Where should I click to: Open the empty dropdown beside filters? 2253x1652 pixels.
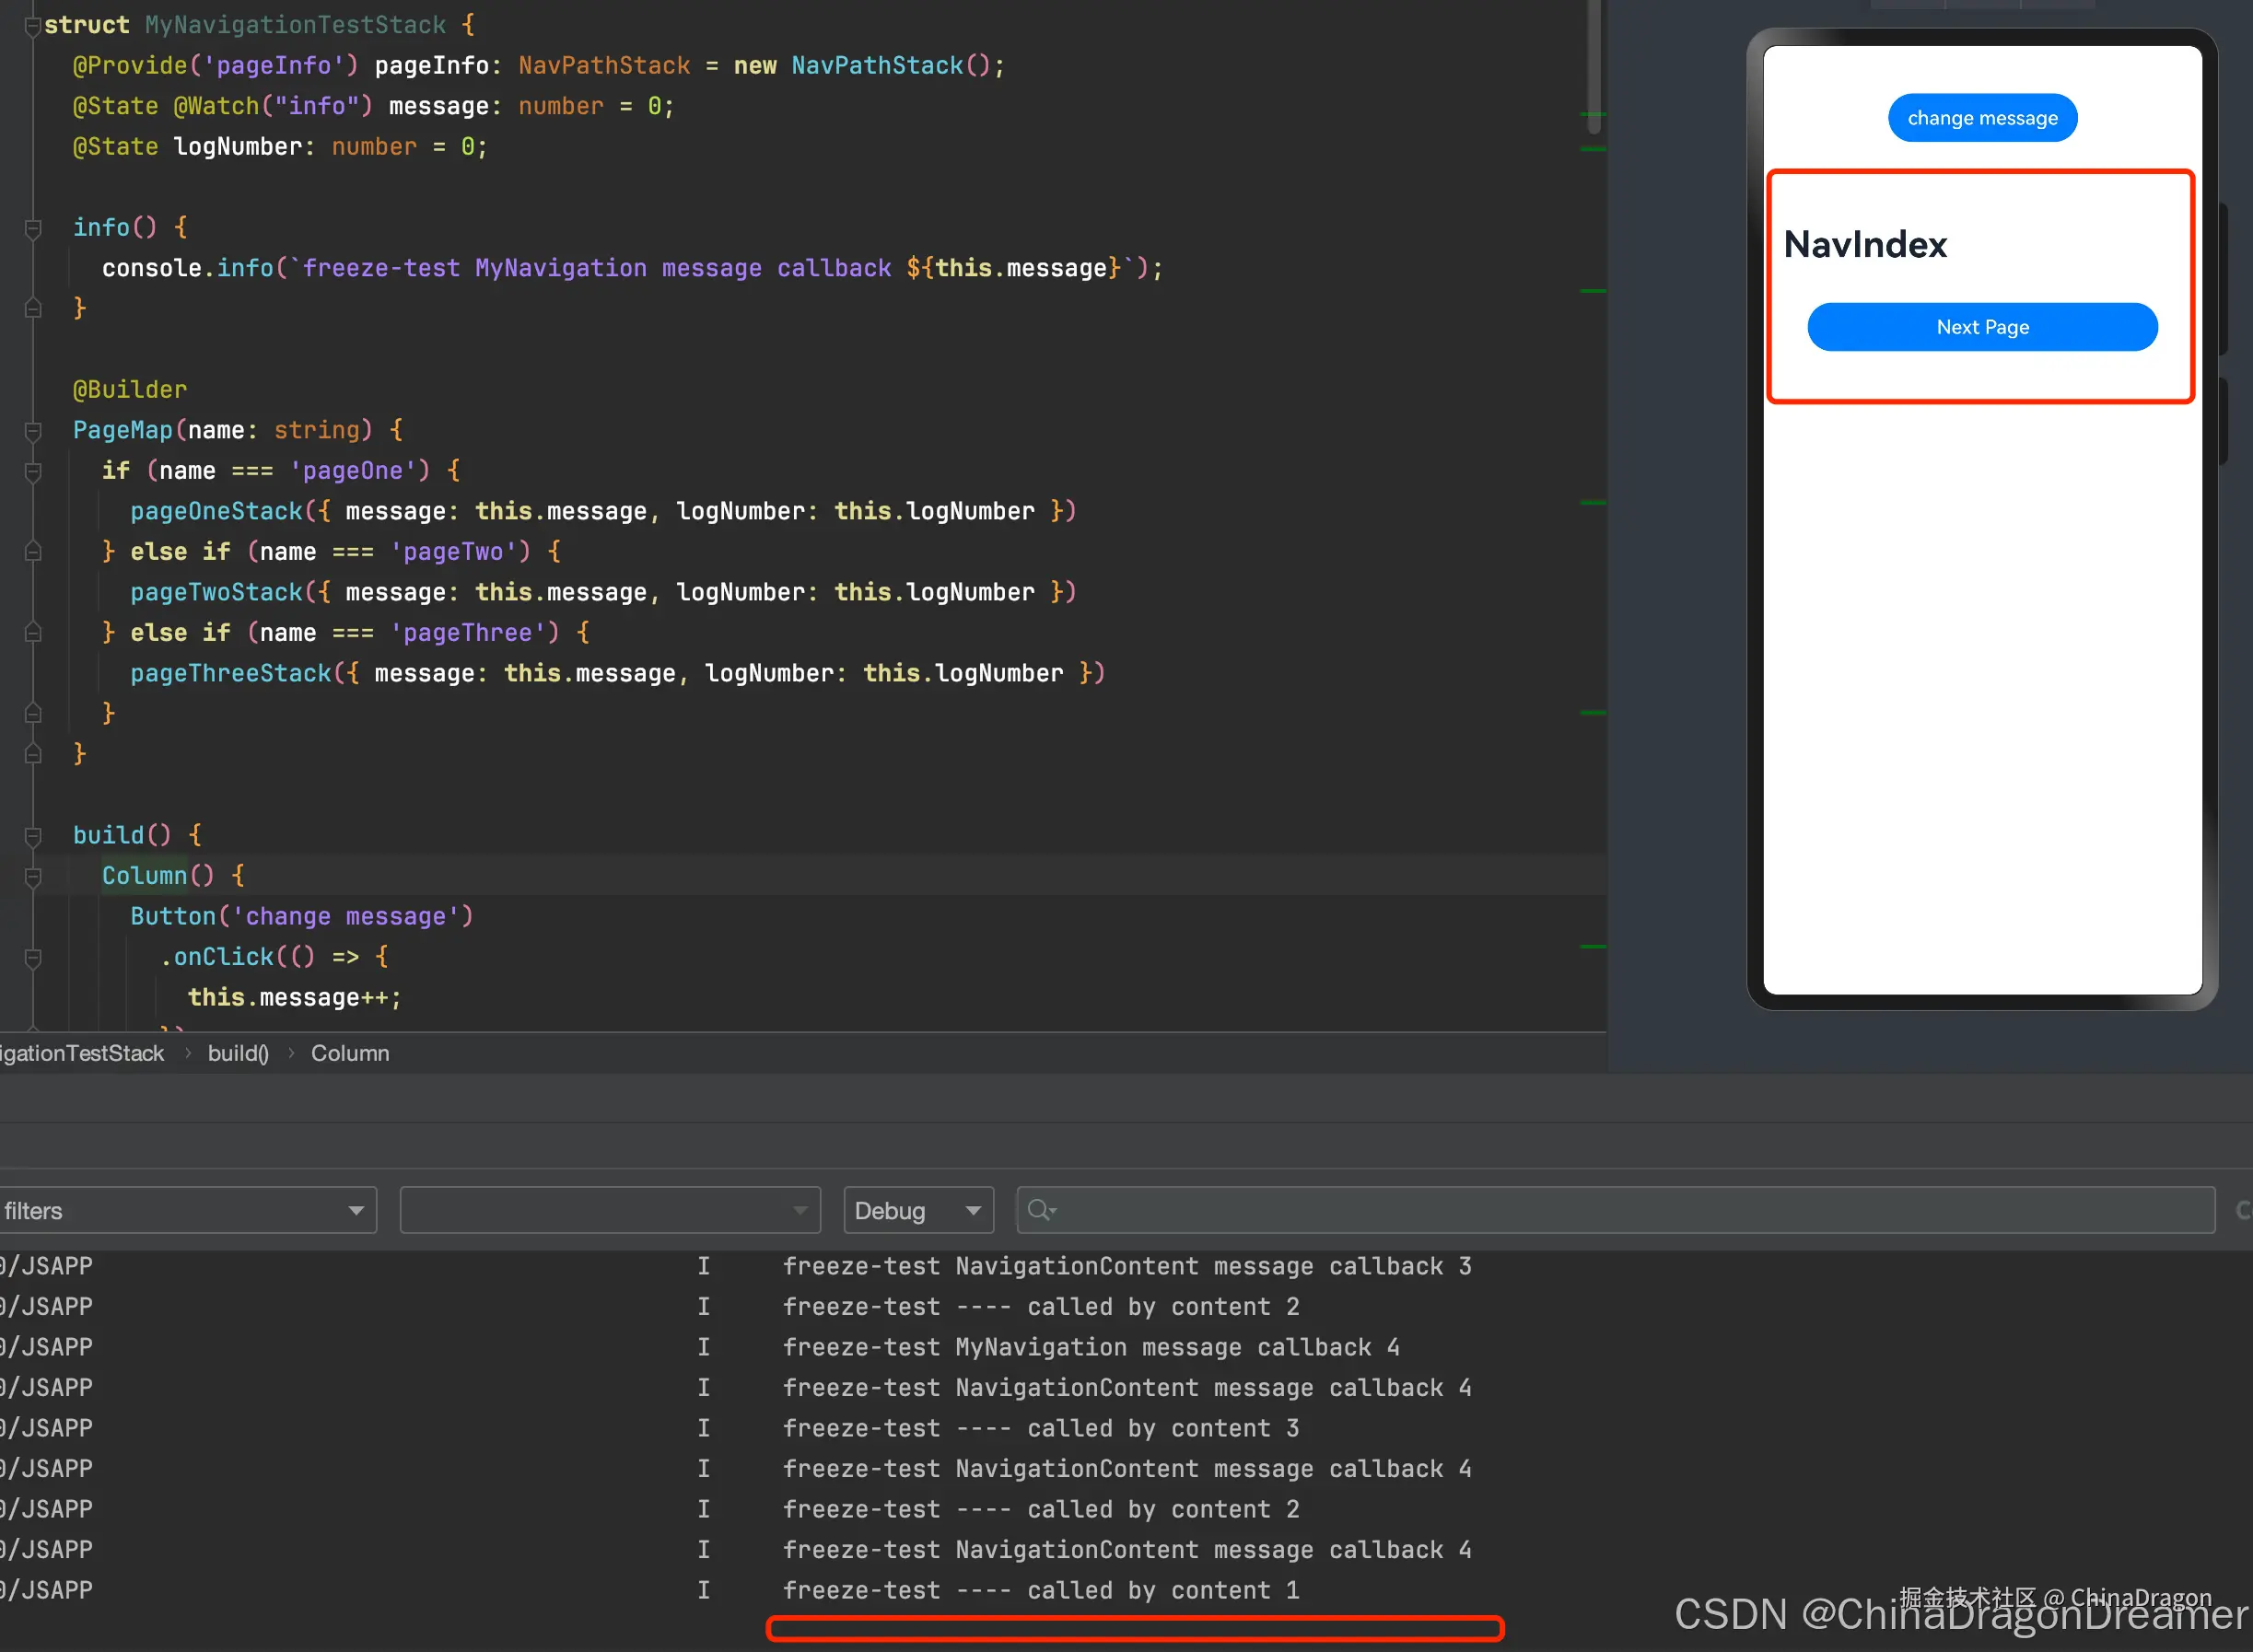pyautogui.click(x=609, y=1210)
